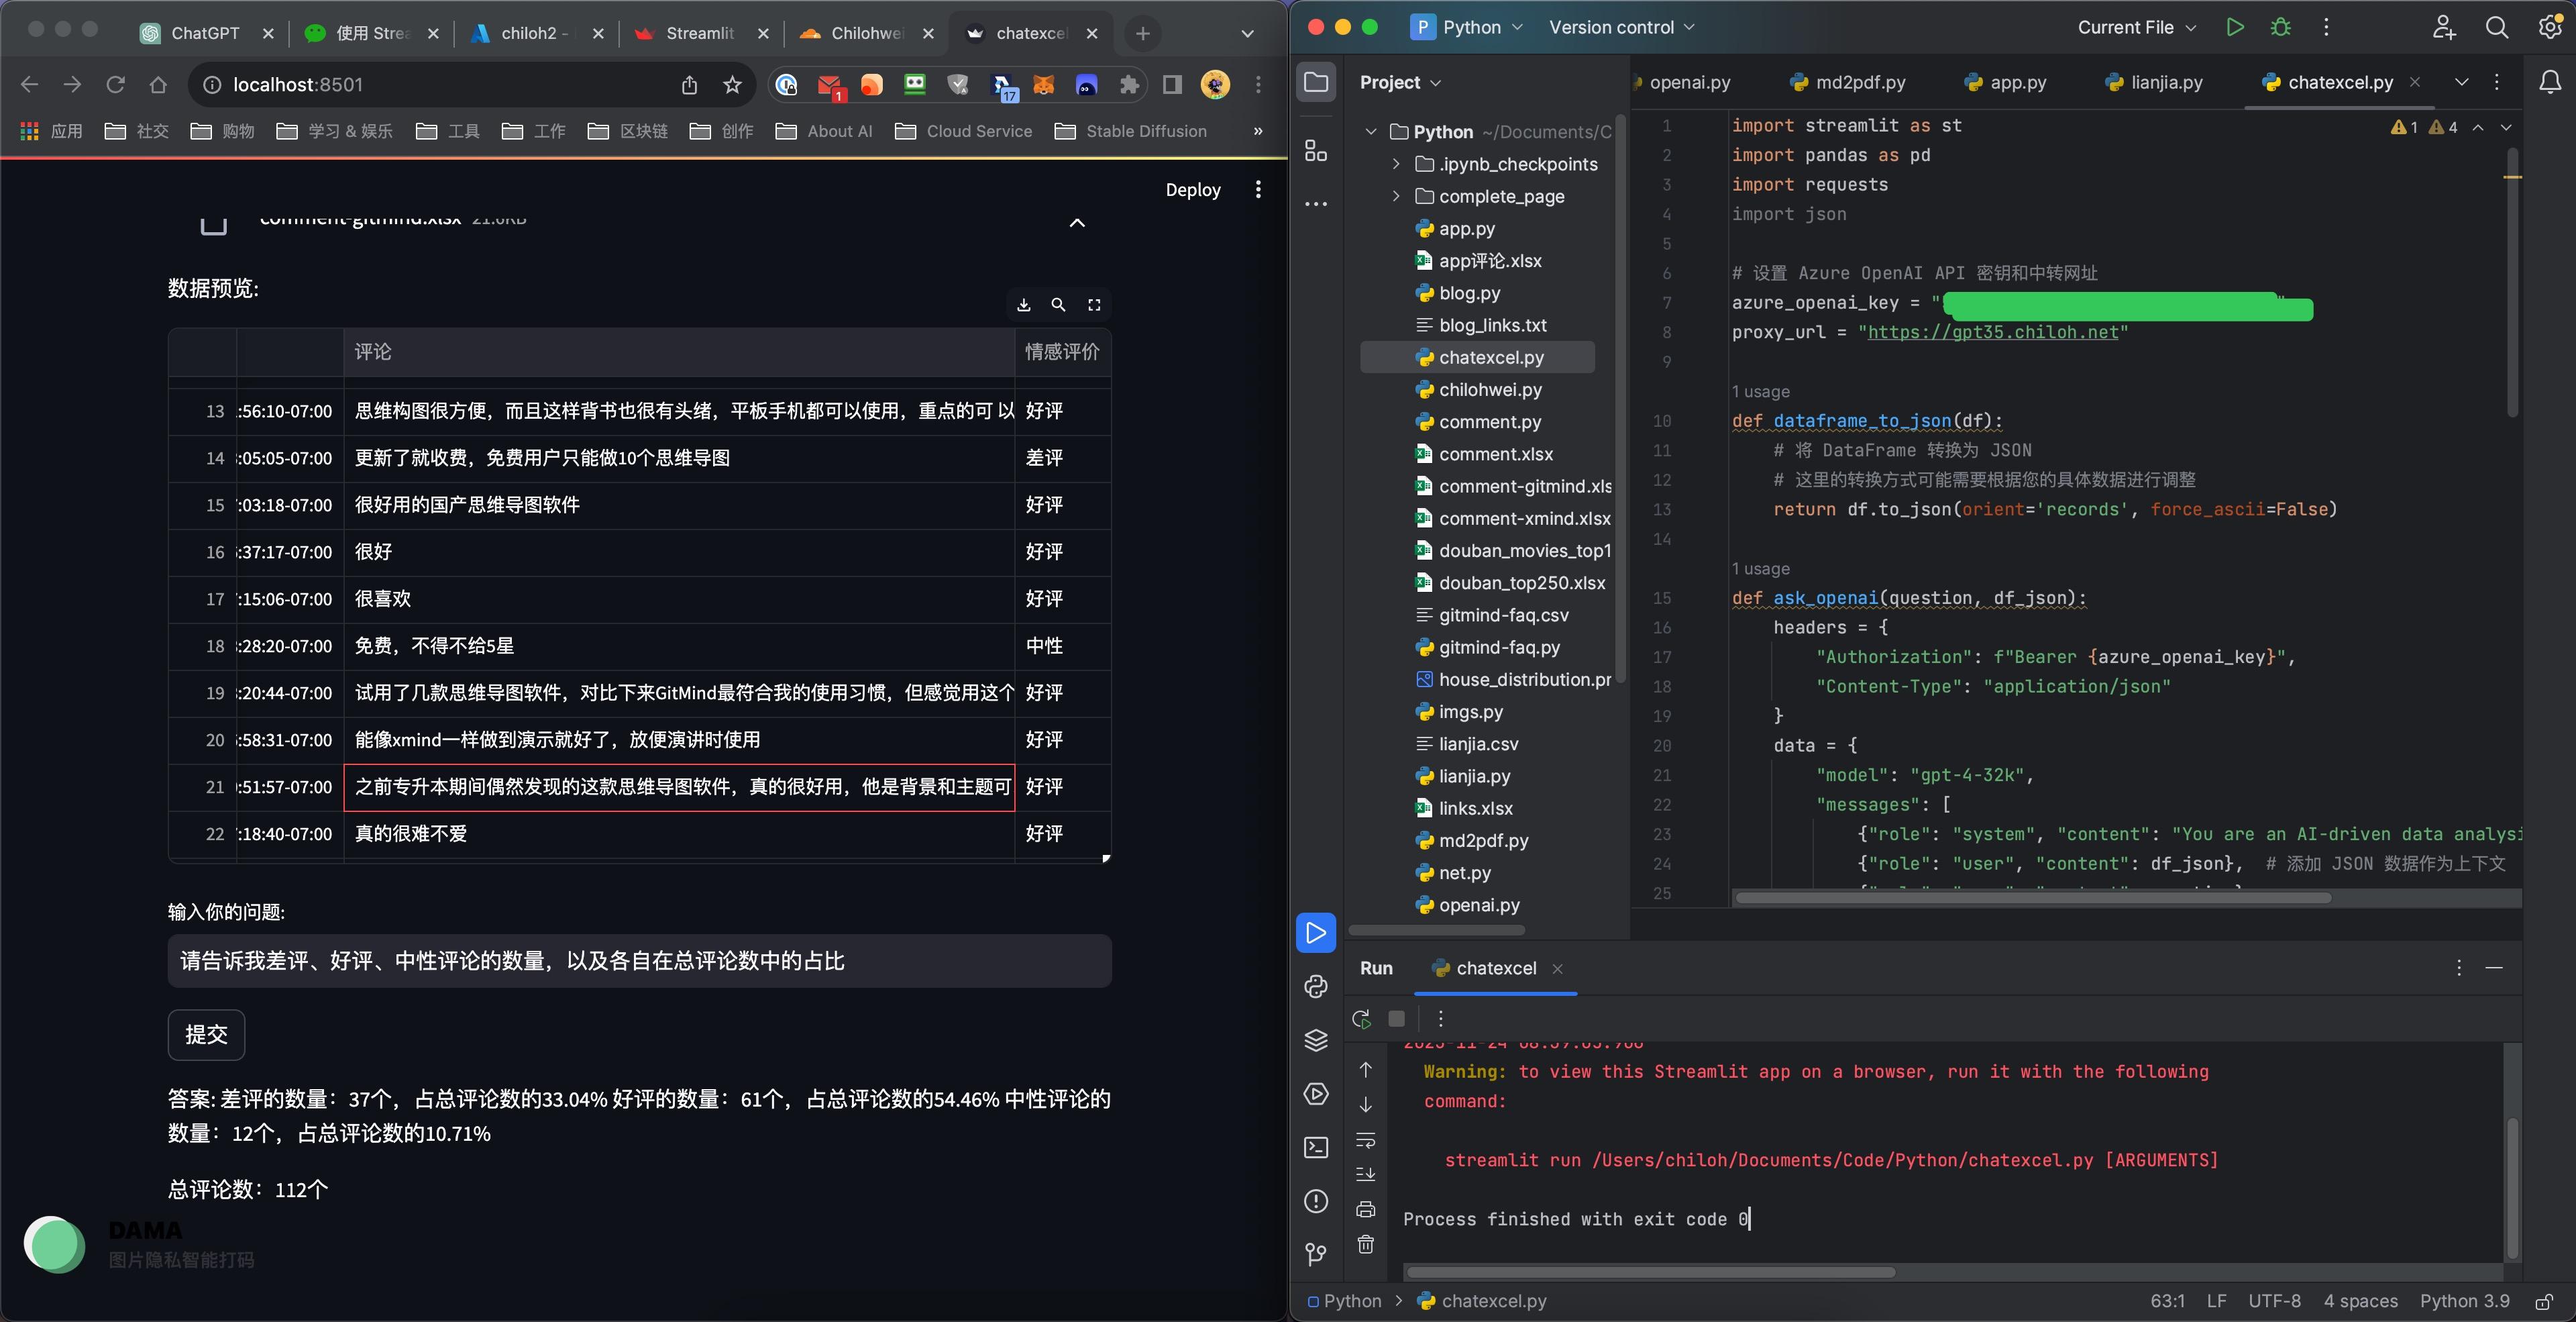Expand the complete_page folder
Screen dimensions: 2576x1322
pos(1397,196)
